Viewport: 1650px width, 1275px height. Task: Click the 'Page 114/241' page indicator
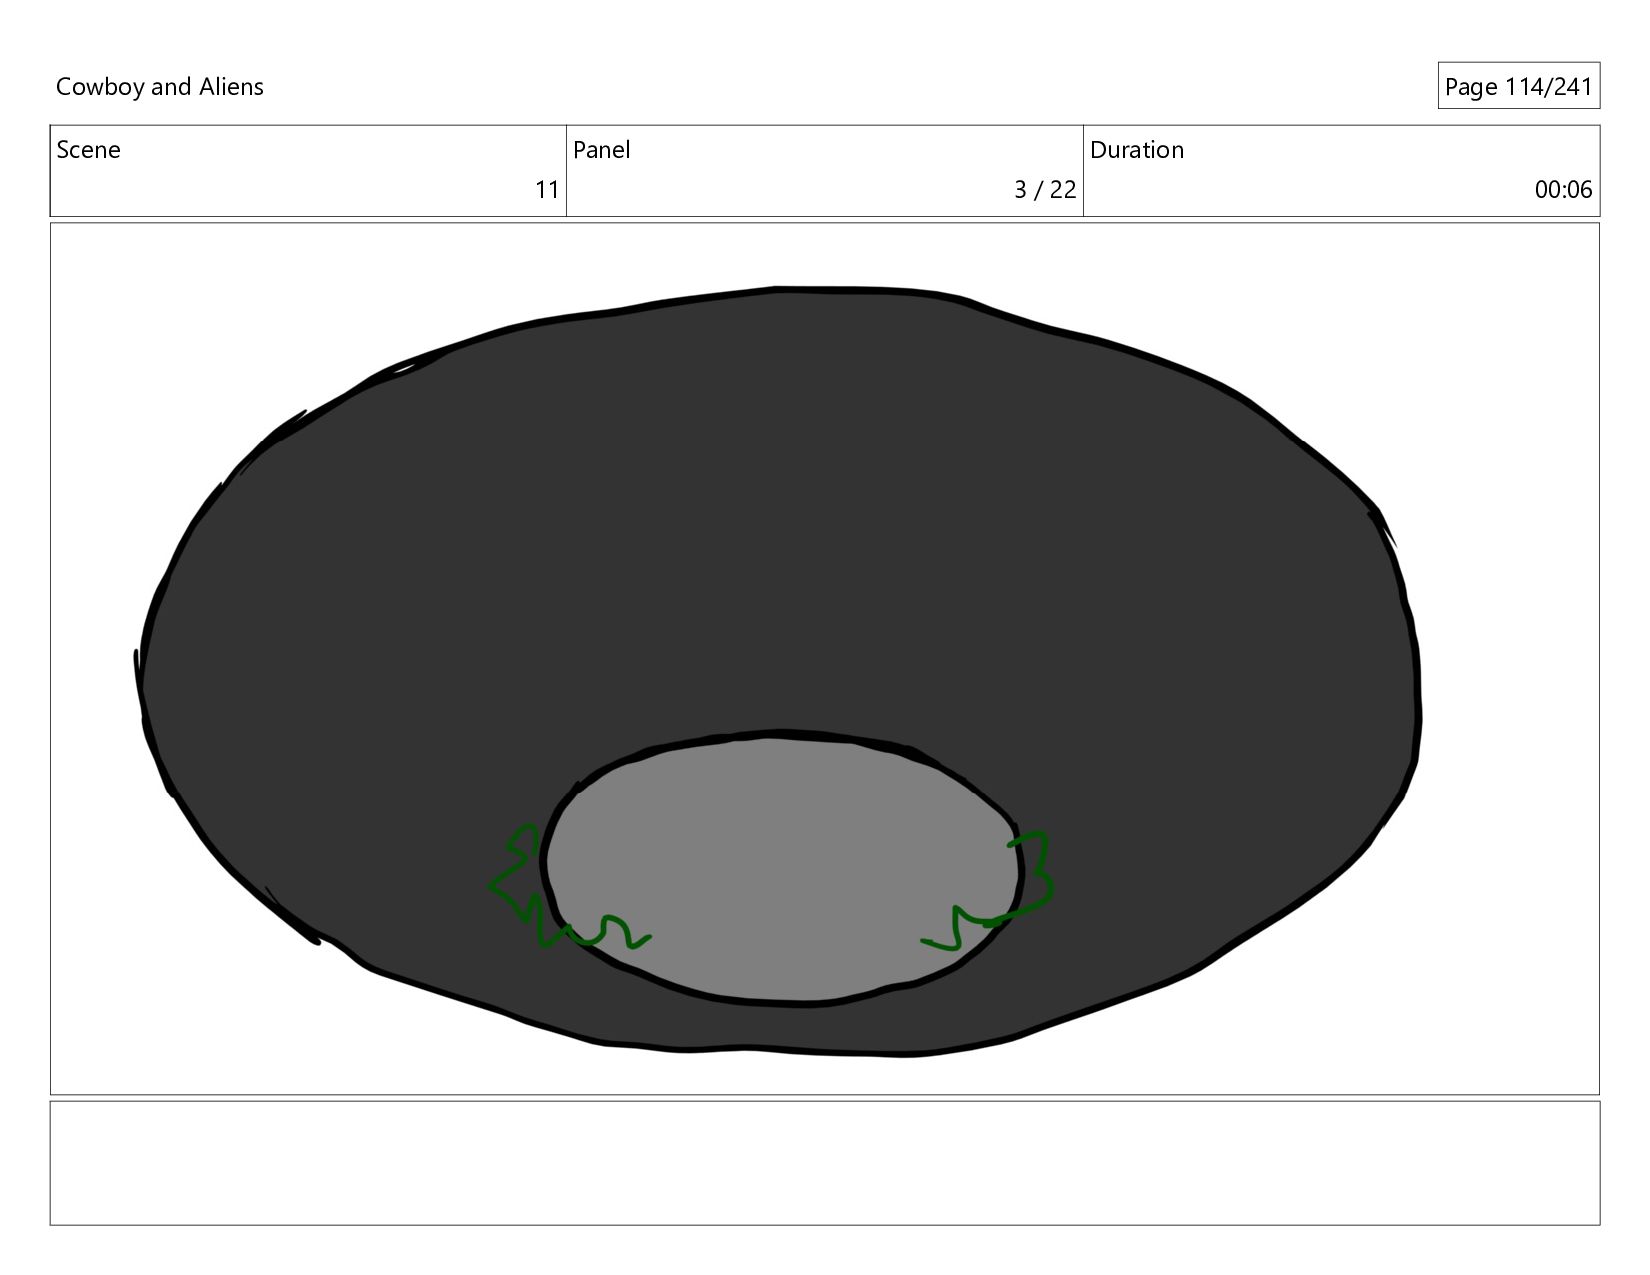1518,87
